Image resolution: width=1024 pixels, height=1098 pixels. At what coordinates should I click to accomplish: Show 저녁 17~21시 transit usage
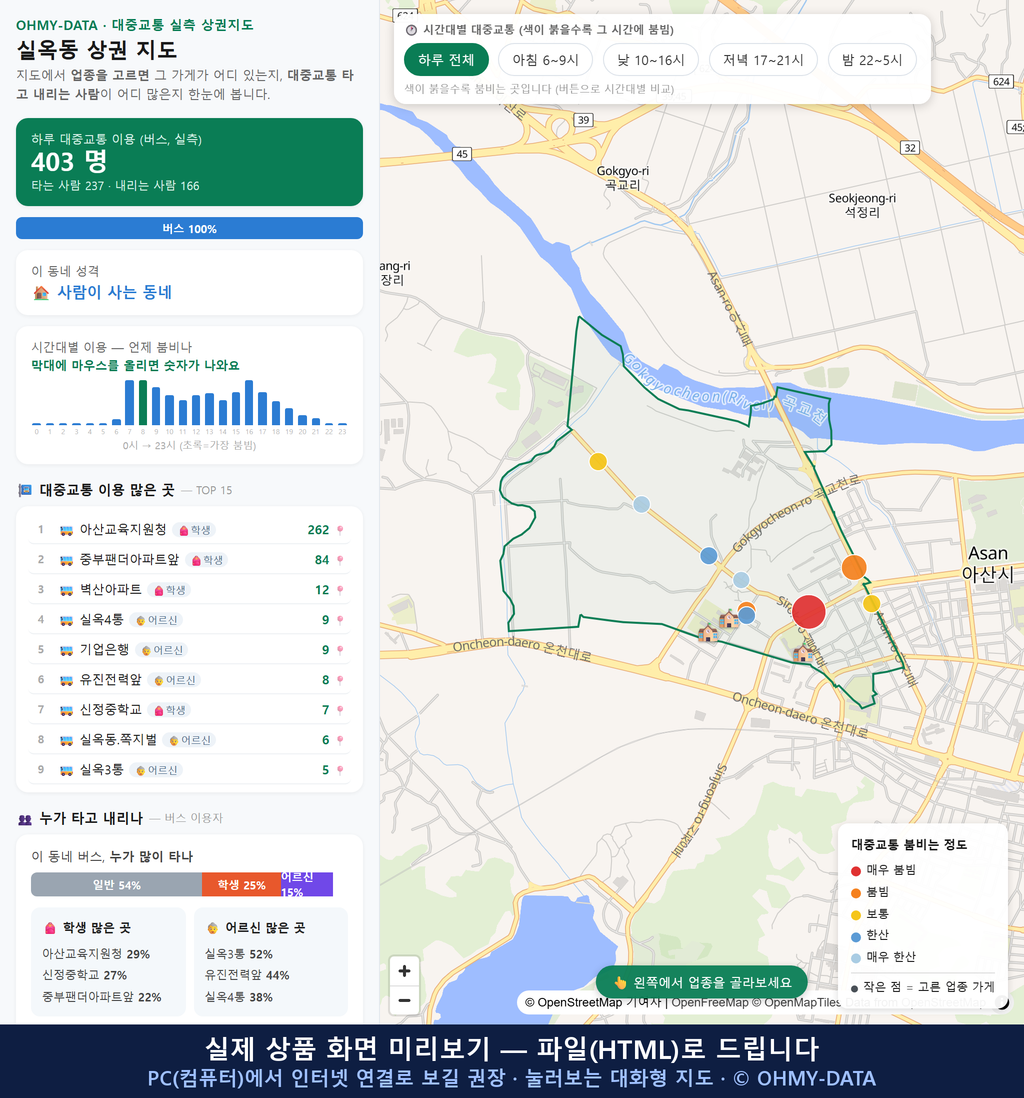click(763, 60)
